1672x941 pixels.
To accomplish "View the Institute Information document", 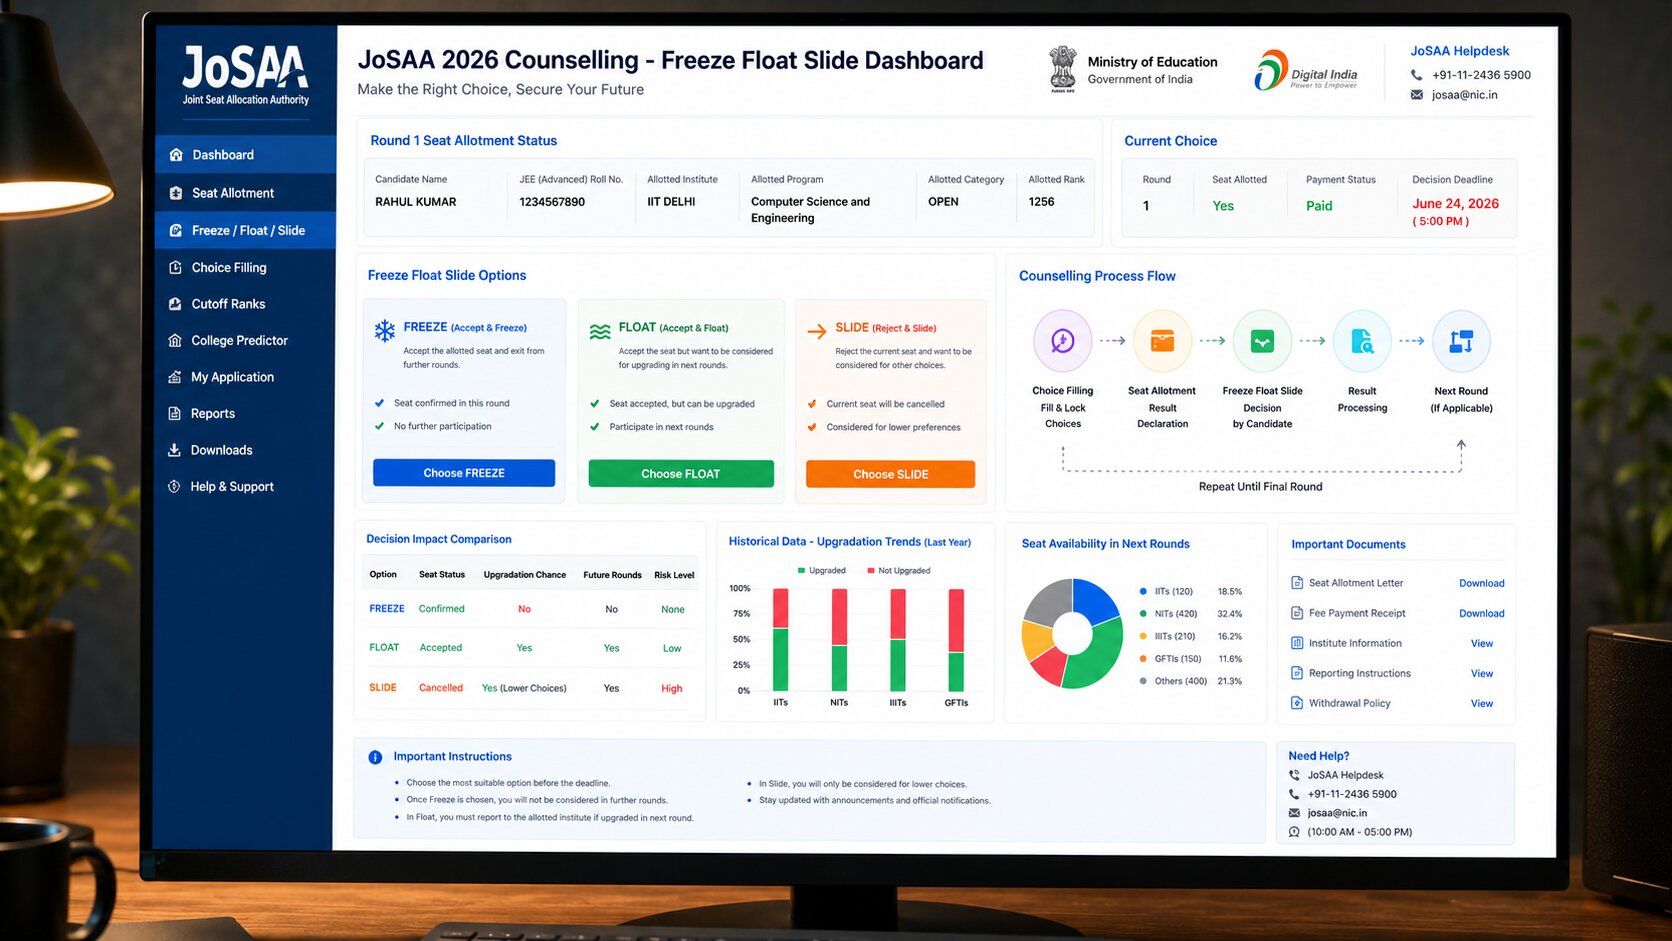I will pyautogui.click(x=1482, y=644).
